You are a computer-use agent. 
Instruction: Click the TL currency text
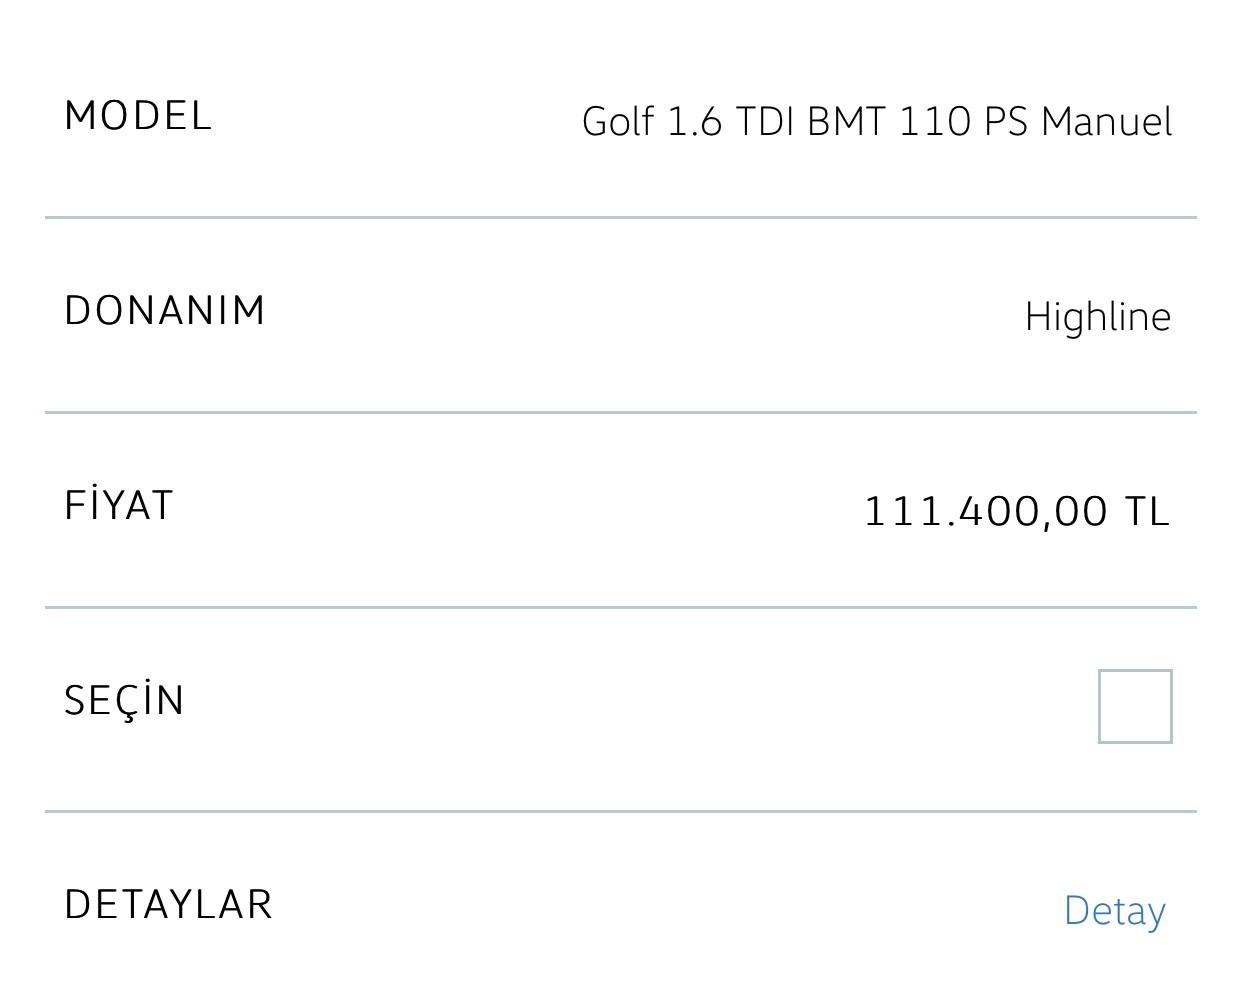coord(1148,512)
